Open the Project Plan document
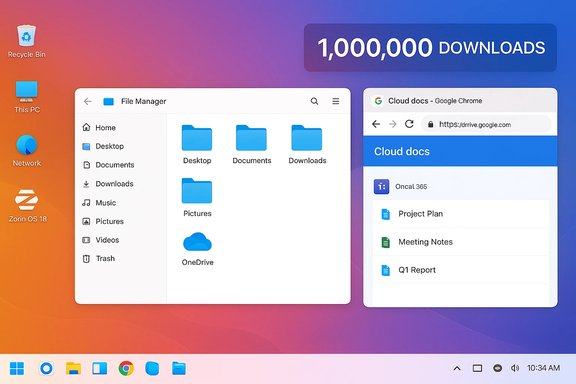Image resolution: width=576 pixels, height=384 pixels. [461, 214]
